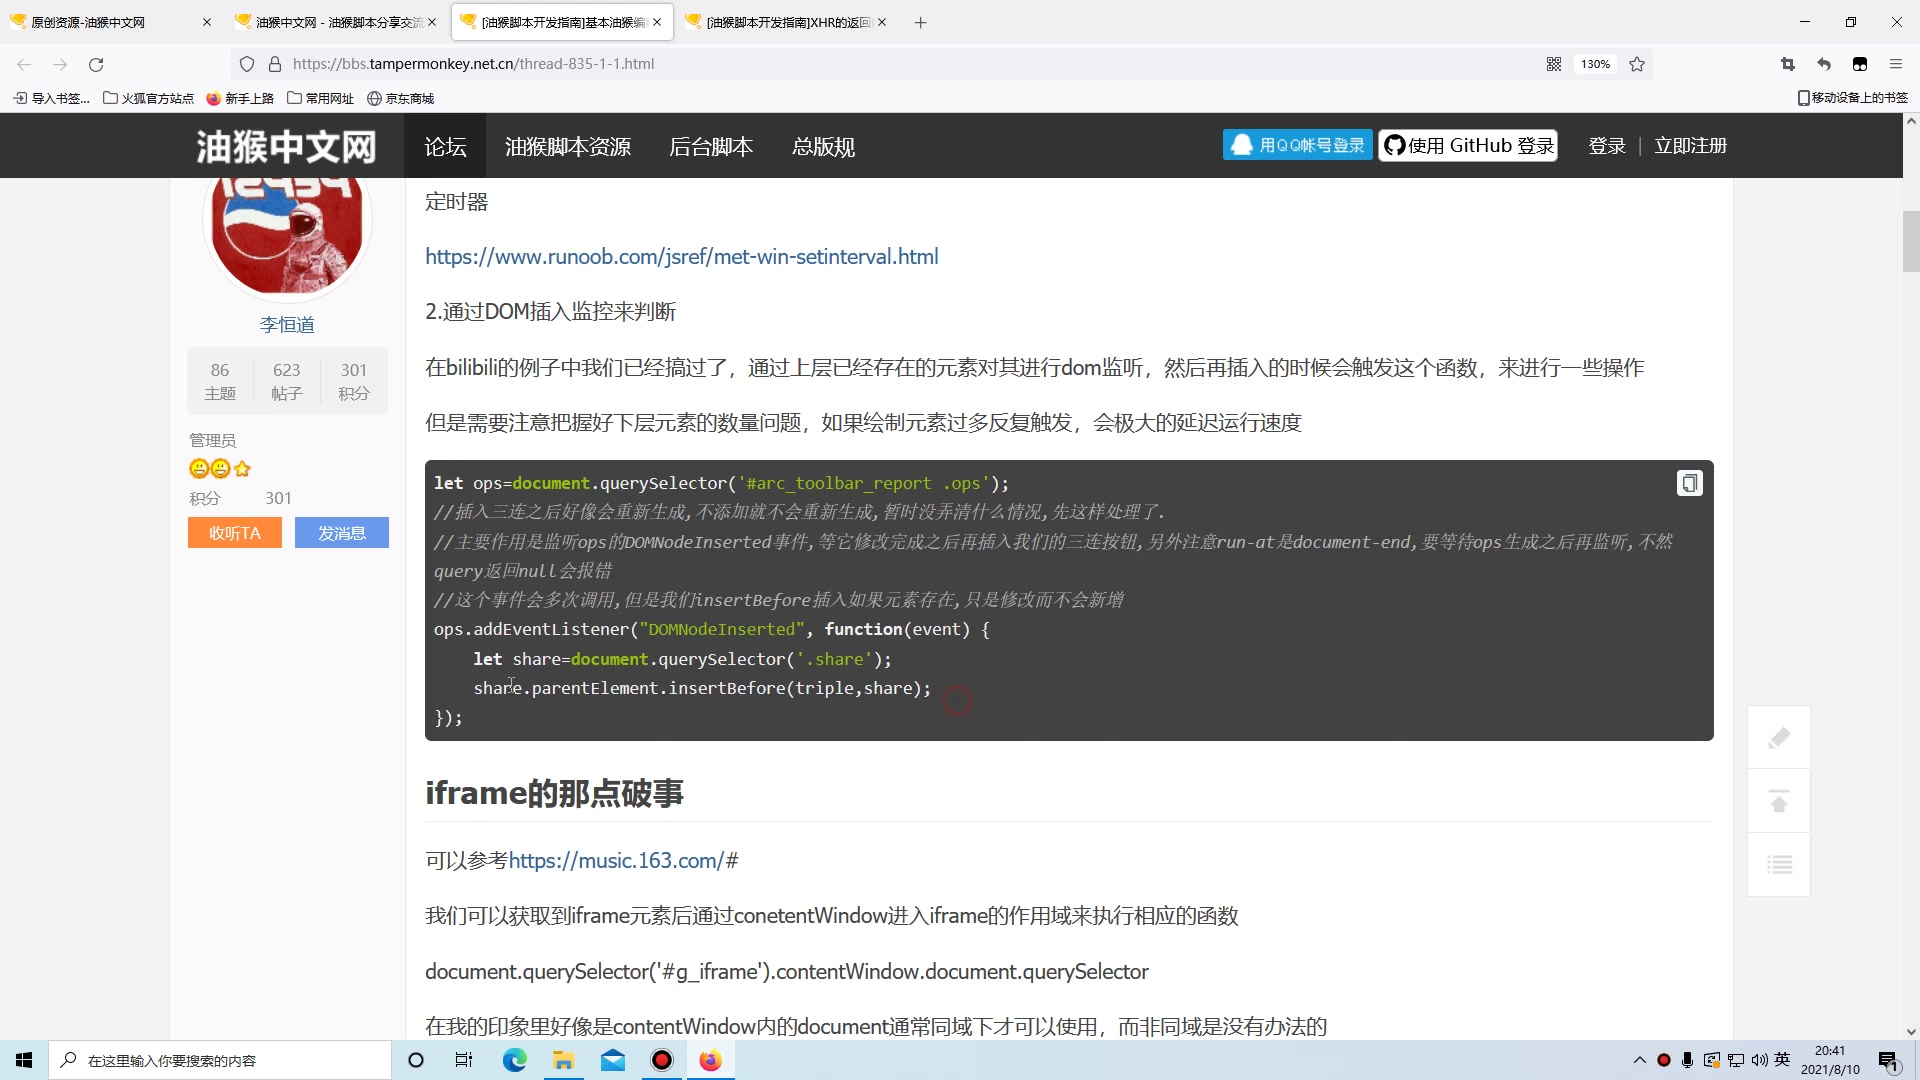1920x1080 pixels.
Task: Close the XHR的返回 tab
Action: point(882,22)
